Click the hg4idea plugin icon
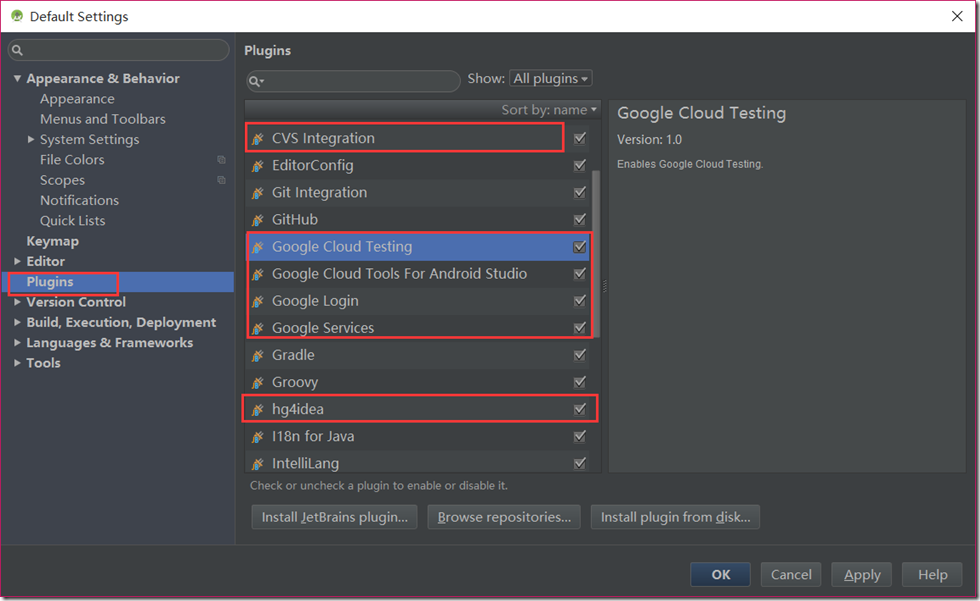Image resolution: width=980 pixels, height=601 pixels. (x=258, y=409)
